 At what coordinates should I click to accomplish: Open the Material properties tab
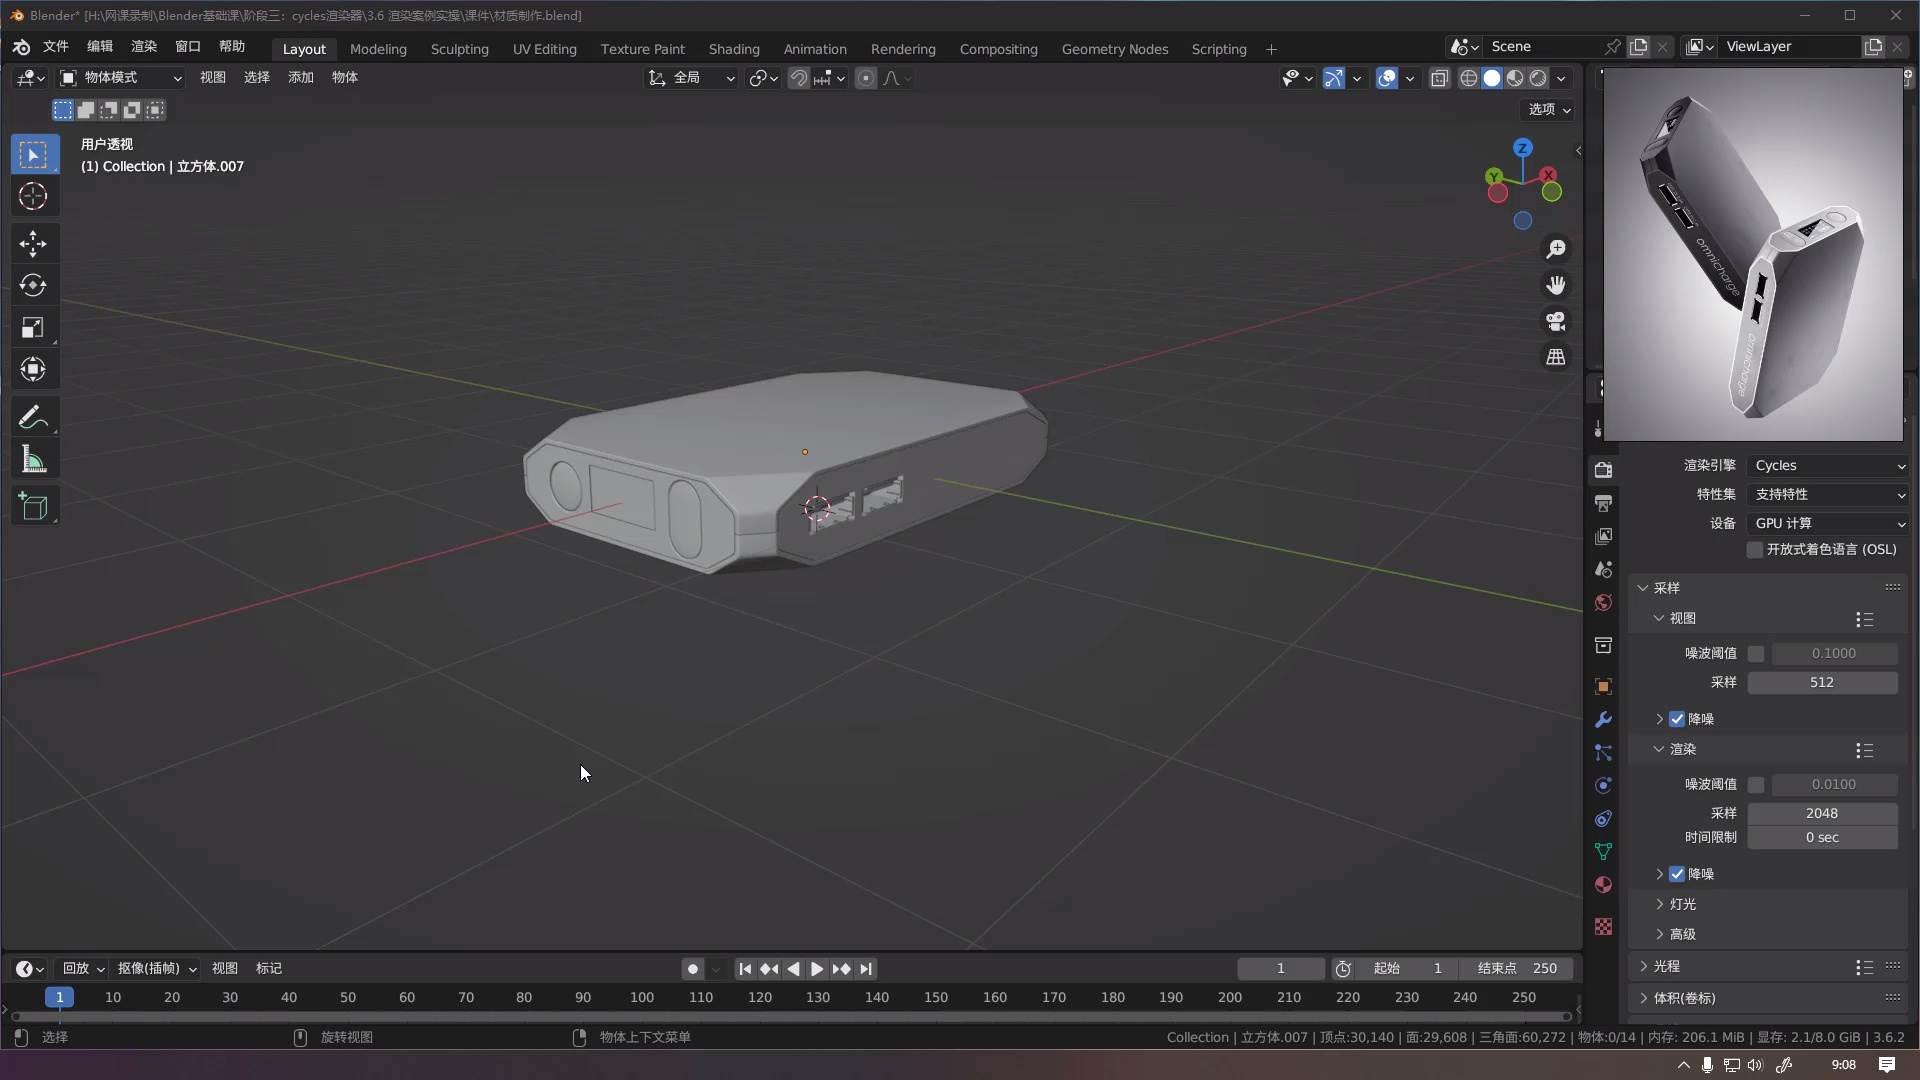click(x=1603, y=885)
